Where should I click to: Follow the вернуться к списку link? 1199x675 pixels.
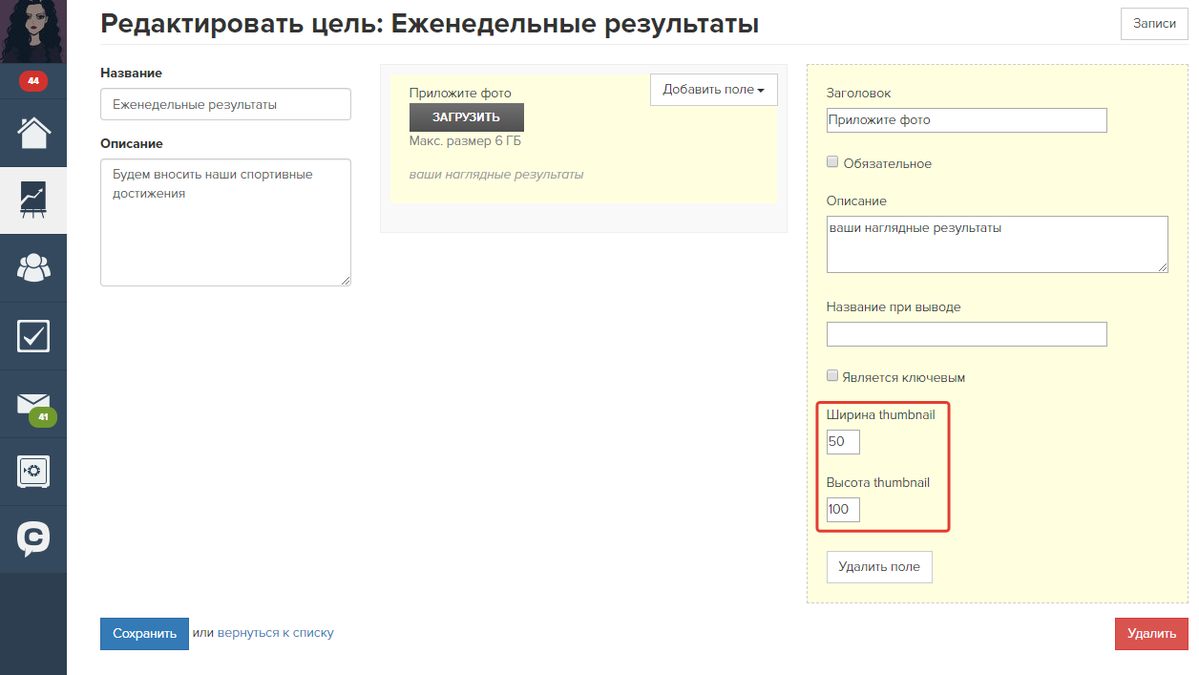[x=275, y=633]
